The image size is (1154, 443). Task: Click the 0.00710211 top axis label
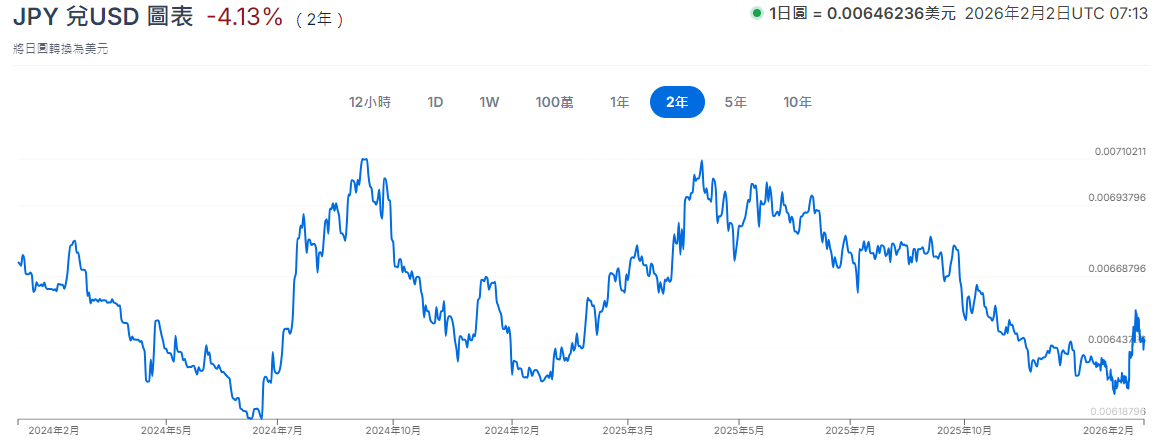pyautogui.click(x=1119, y=152)
